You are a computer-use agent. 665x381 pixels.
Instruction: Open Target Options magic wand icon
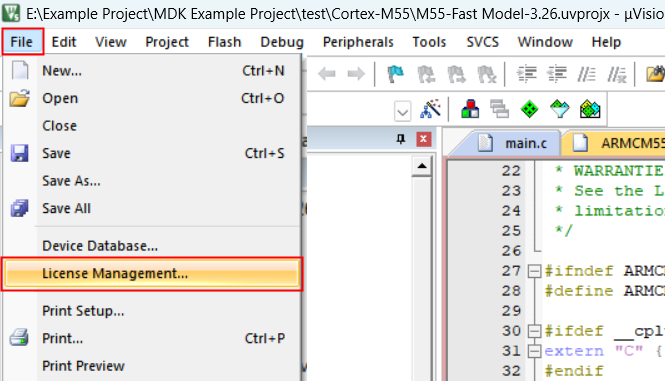(430, 109)
